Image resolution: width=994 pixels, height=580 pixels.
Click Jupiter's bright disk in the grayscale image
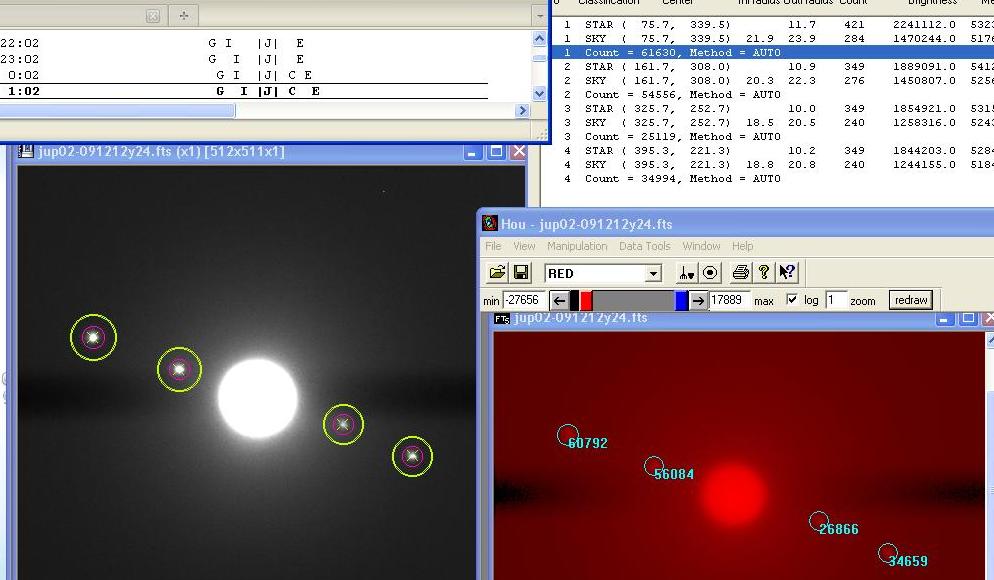258,398
